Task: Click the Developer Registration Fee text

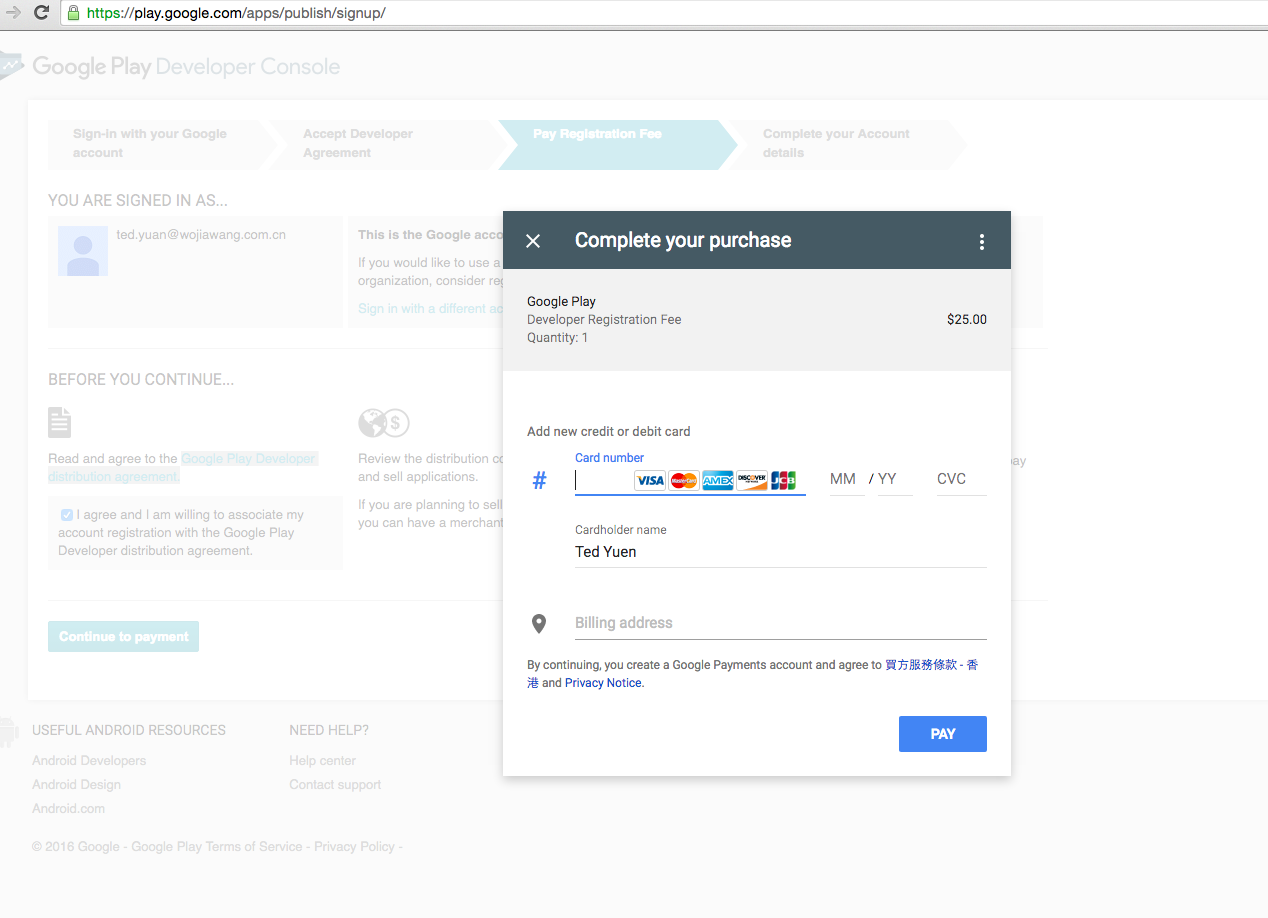Action: 604,320
